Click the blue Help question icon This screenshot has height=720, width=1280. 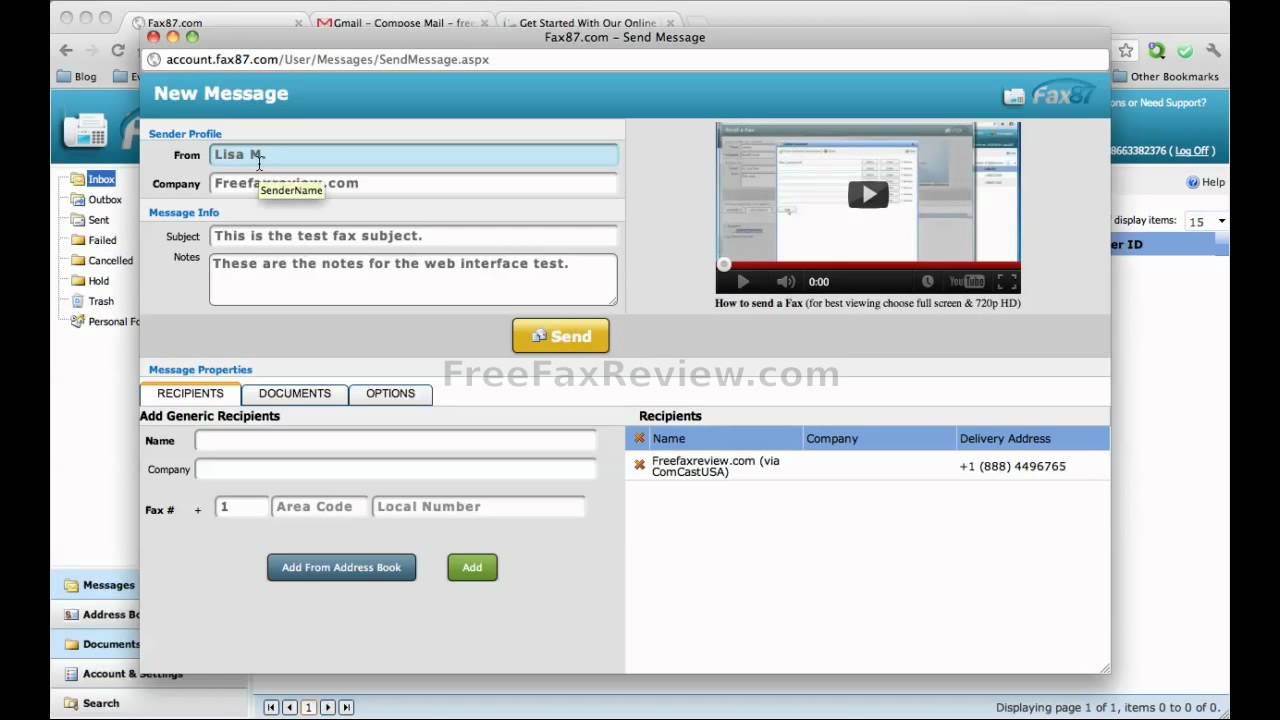coord(1192,182)
